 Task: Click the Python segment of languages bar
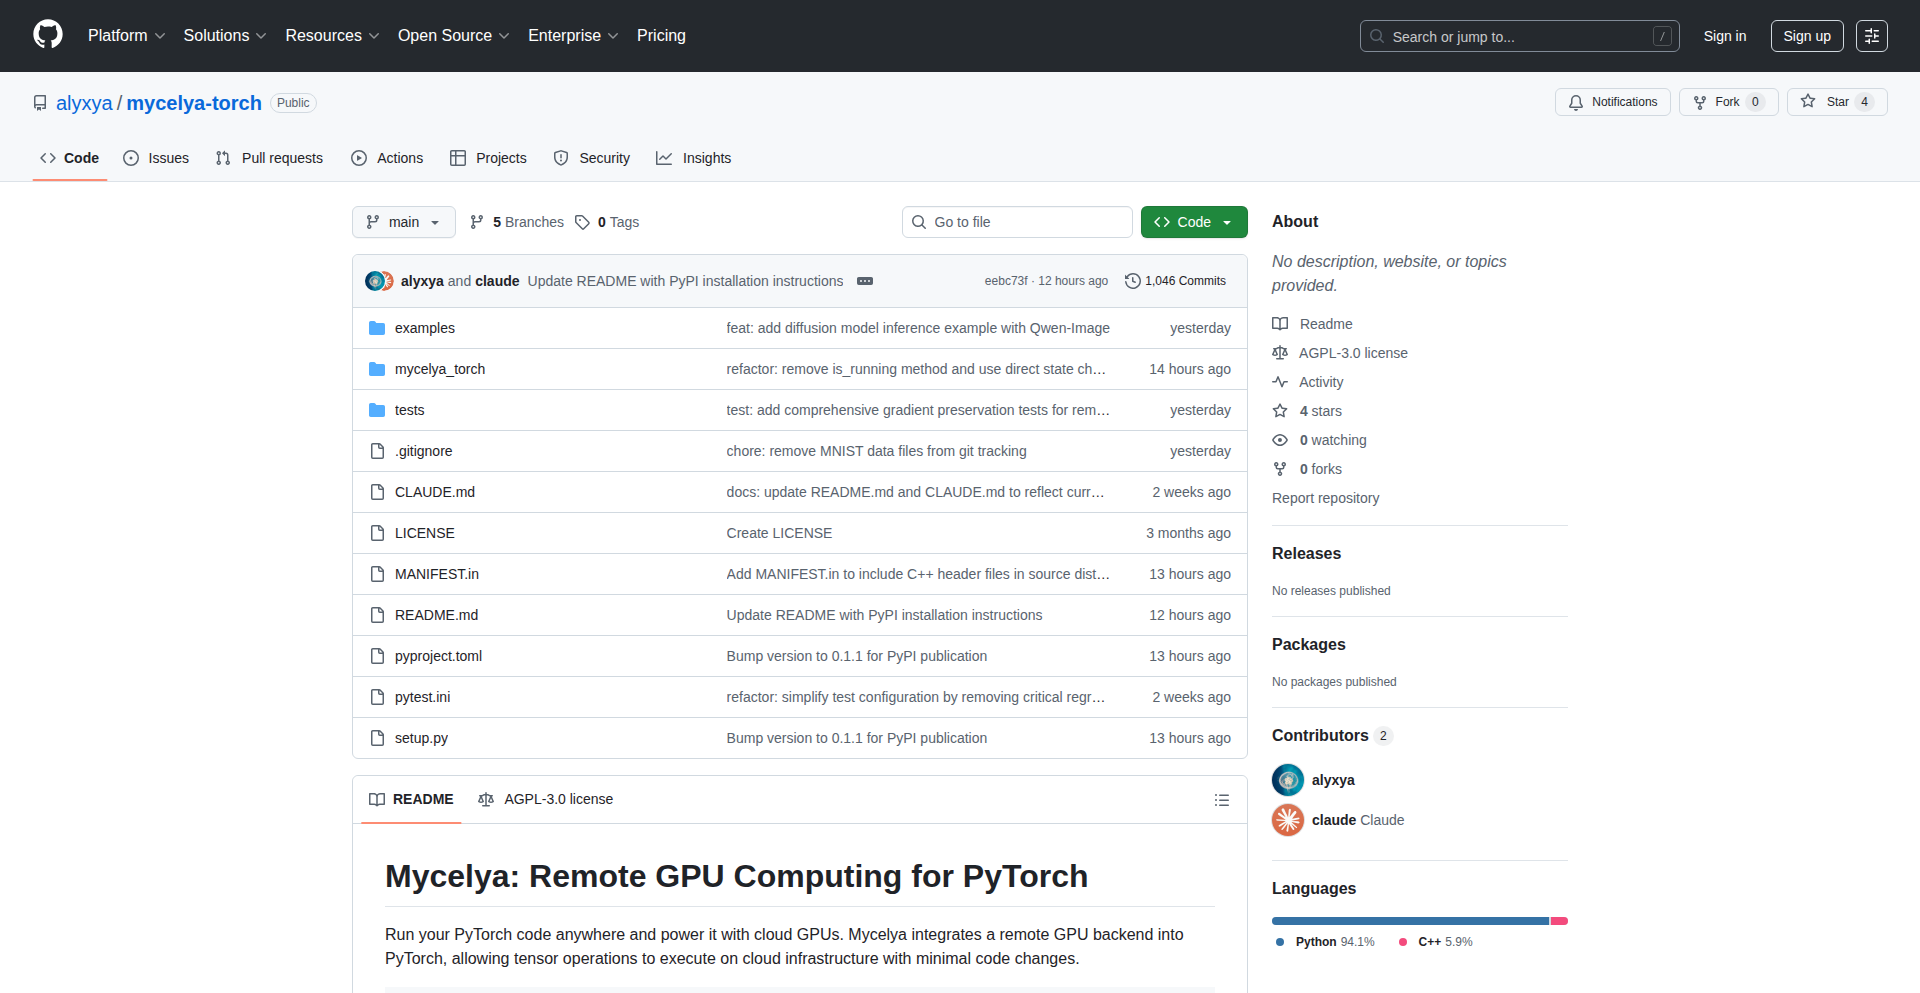[x=1410, y=921]
